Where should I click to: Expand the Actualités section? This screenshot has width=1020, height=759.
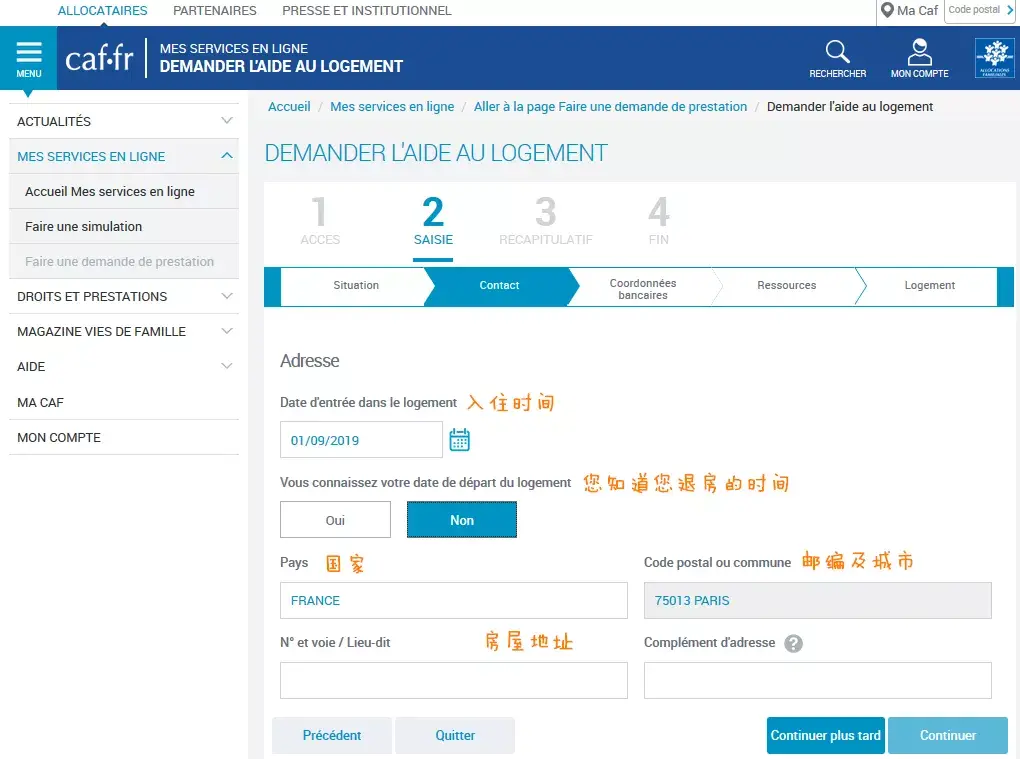coord(124,121)
